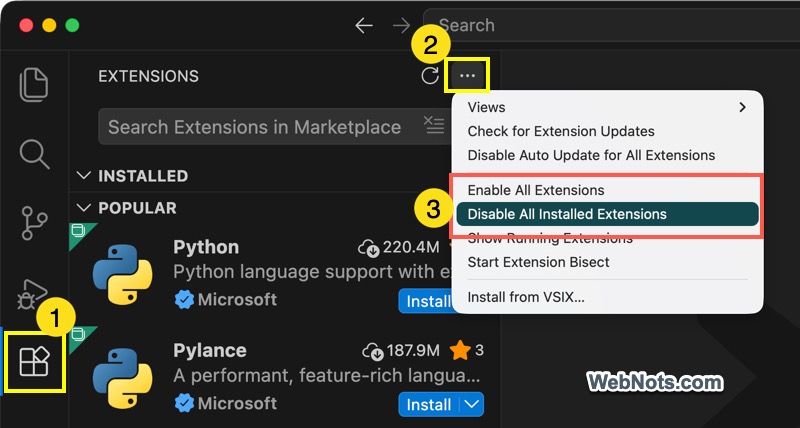800x428 pixels.
Task: Collapse the INSTALLED section
Action: click(83, 176)
